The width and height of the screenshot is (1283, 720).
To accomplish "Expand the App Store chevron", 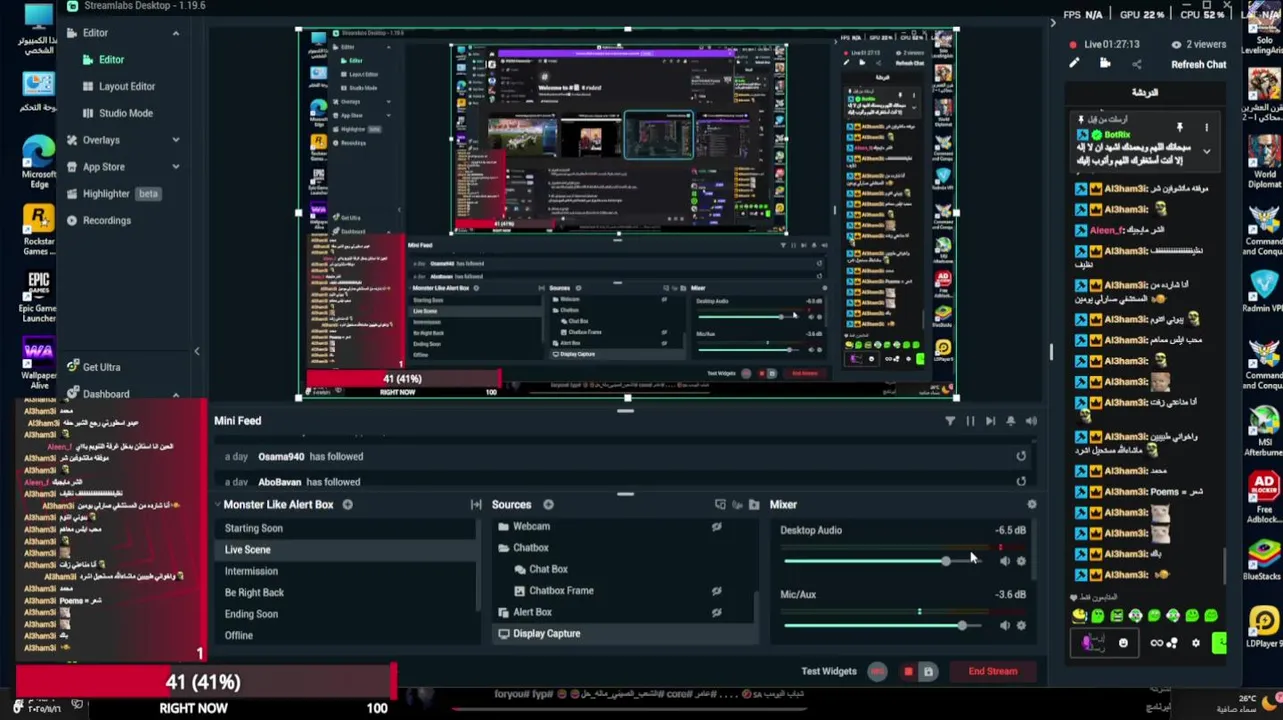I will click(176, 167).
